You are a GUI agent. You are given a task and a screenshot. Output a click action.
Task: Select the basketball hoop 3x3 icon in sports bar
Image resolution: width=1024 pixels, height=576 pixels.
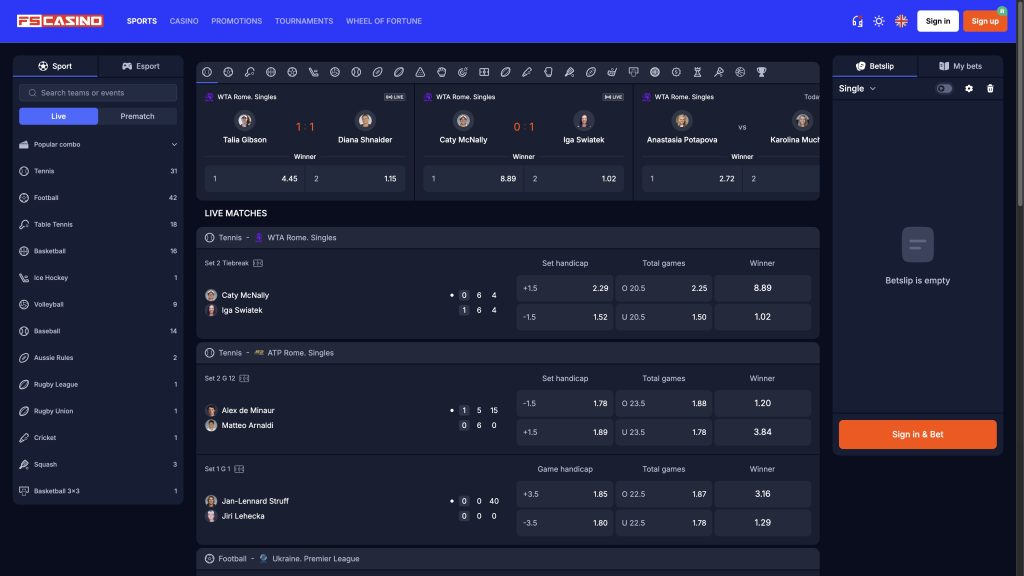(x=633, y=72)
